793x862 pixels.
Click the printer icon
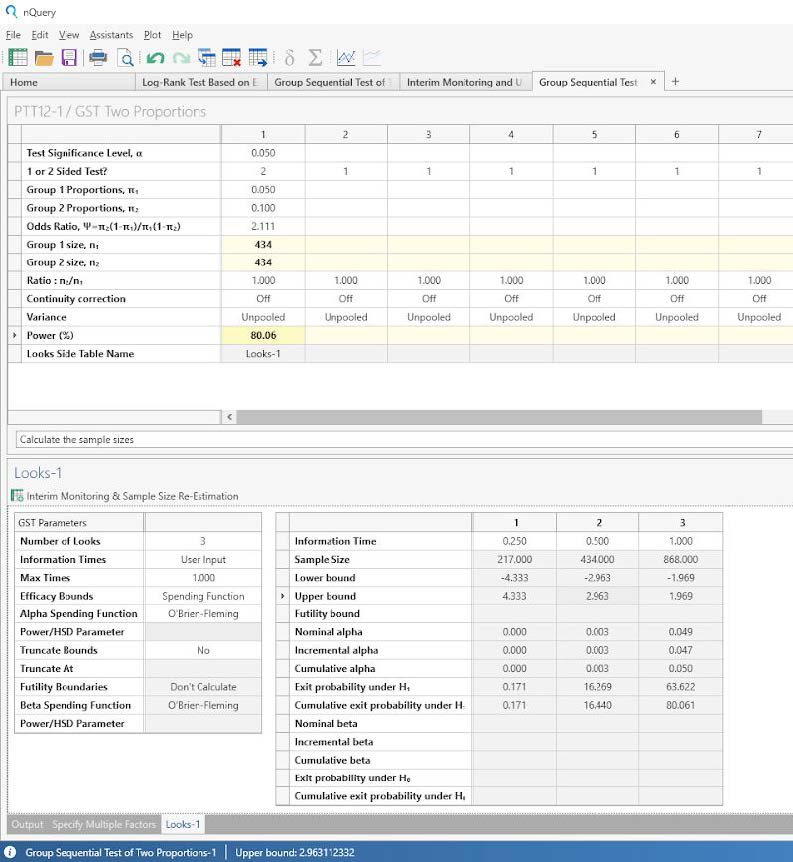point(99,57)
